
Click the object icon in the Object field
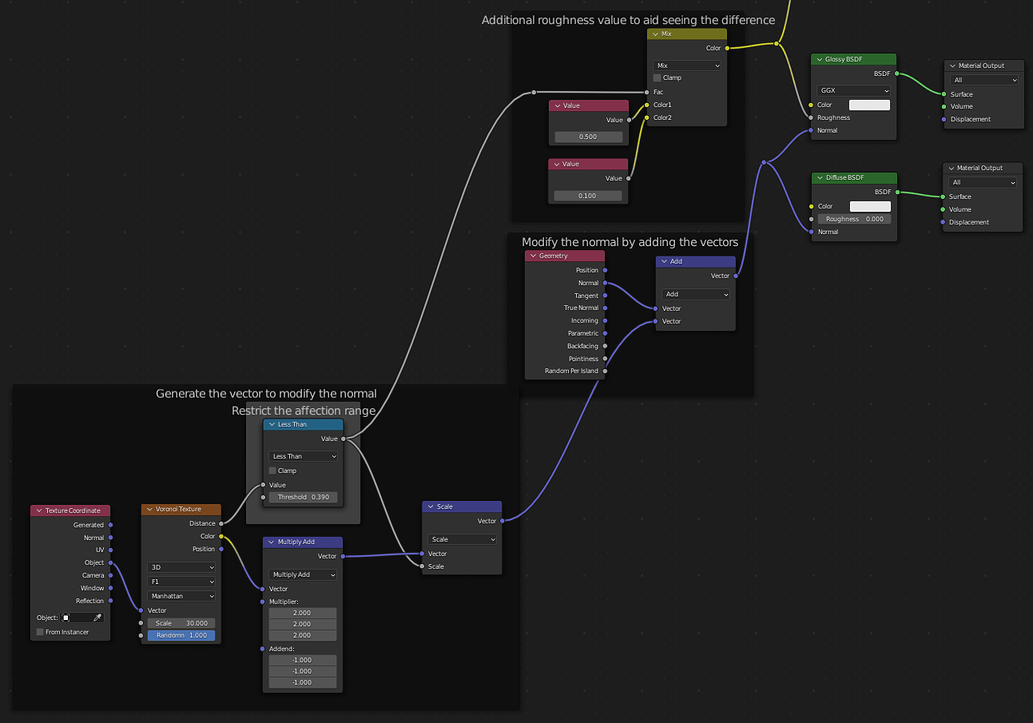66,618
